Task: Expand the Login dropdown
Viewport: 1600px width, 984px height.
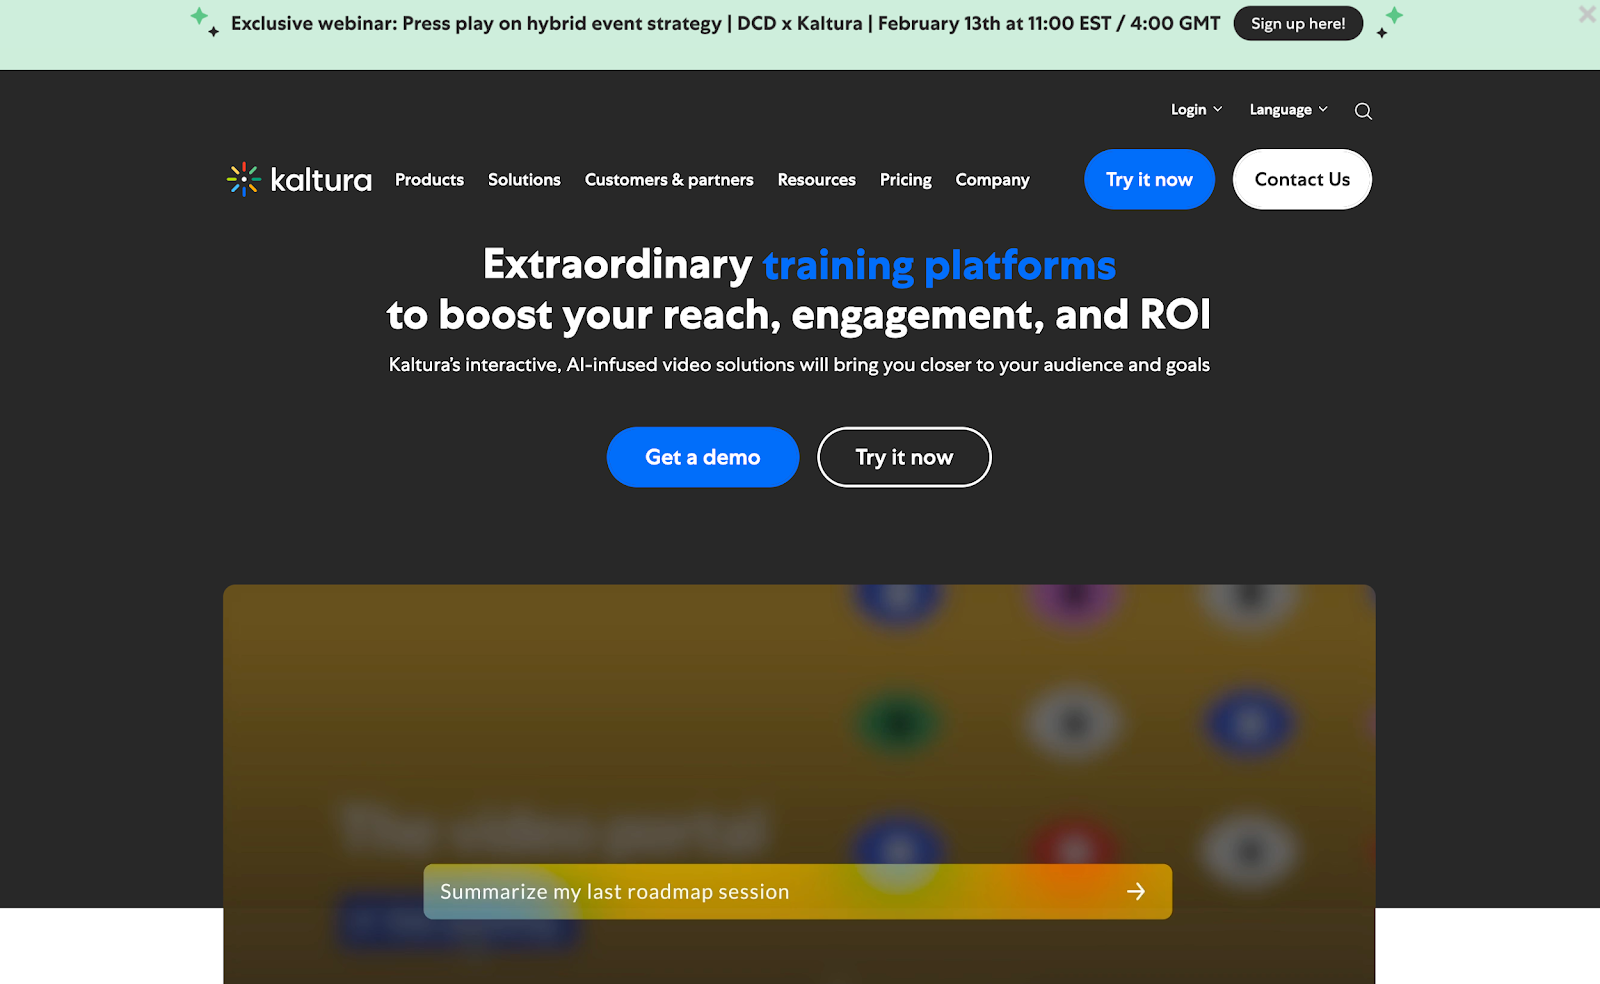Action: click(x=1196, y=110)
